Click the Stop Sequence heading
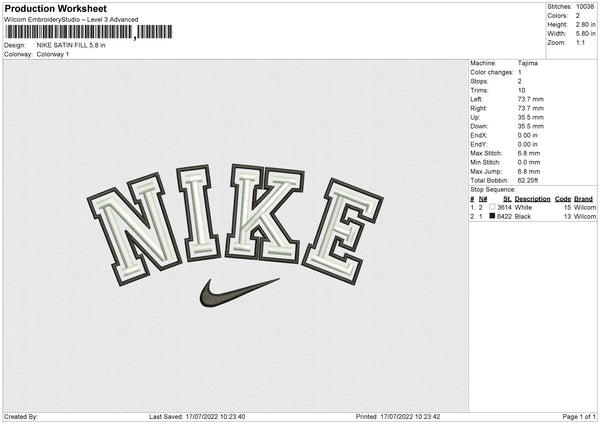600x424 pixels. click(493, 190)
